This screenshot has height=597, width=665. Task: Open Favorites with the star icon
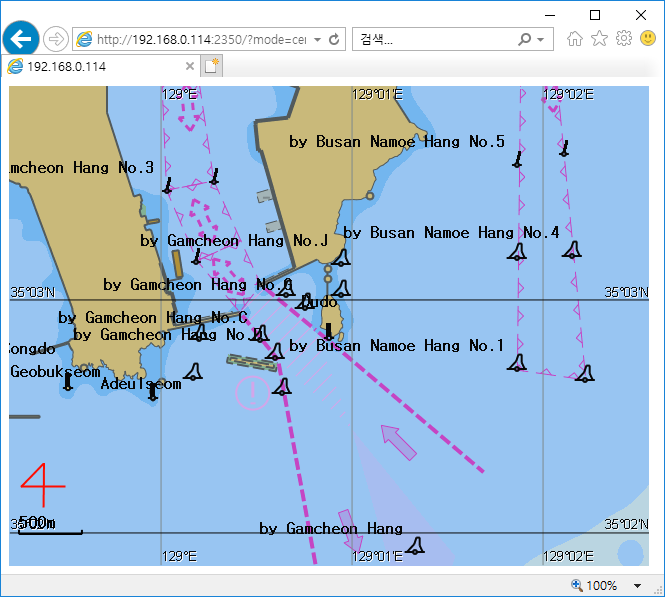tap(599, 39)
